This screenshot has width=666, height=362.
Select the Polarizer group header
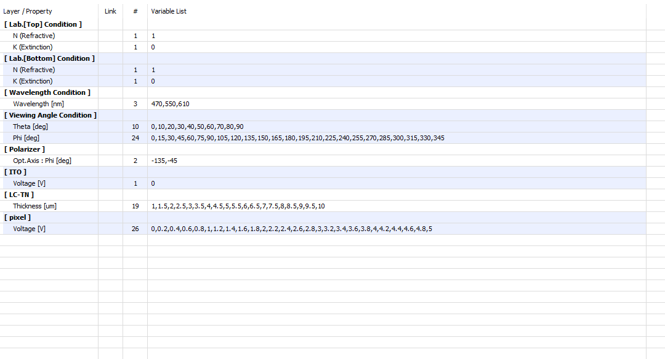[24, 149]
